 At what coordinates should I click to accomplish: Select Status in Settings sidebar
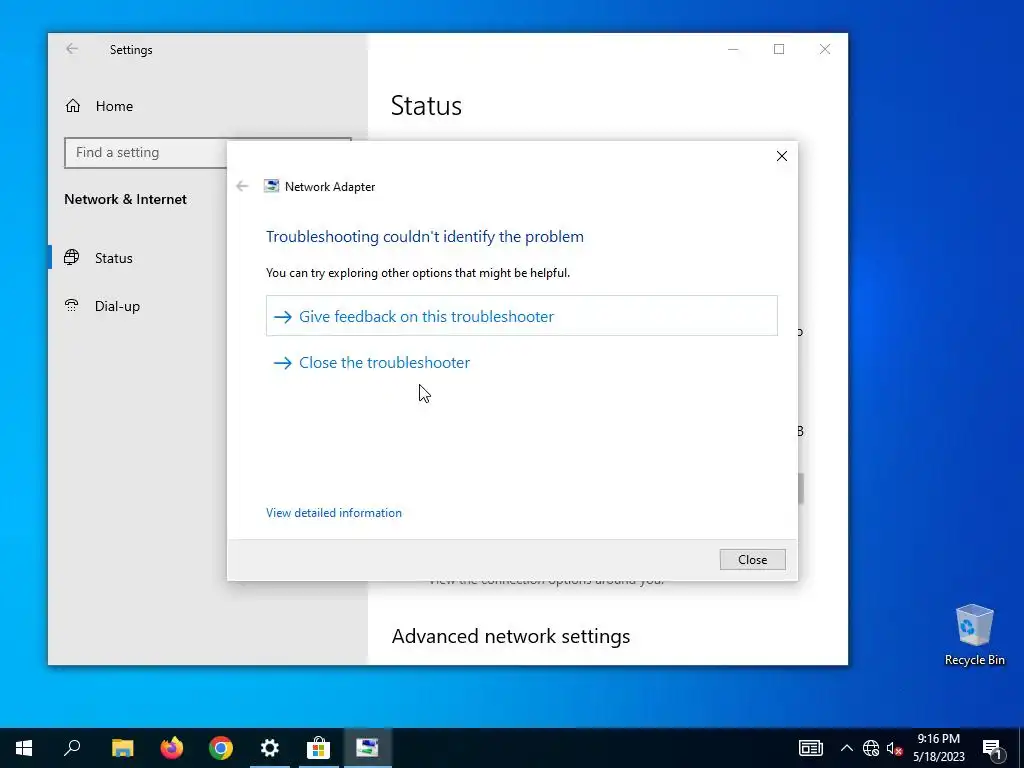(114, 258)
